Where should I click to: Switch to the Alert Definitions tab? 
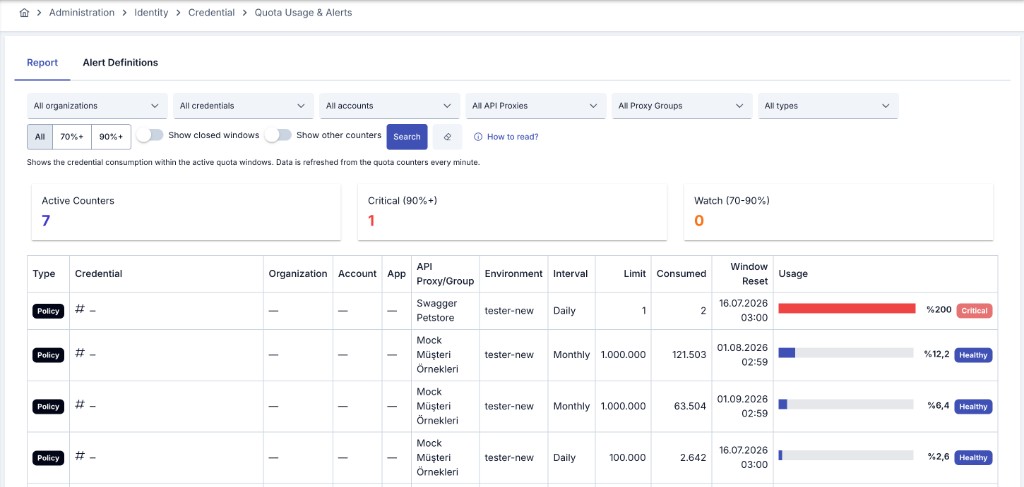click(120, 63)
